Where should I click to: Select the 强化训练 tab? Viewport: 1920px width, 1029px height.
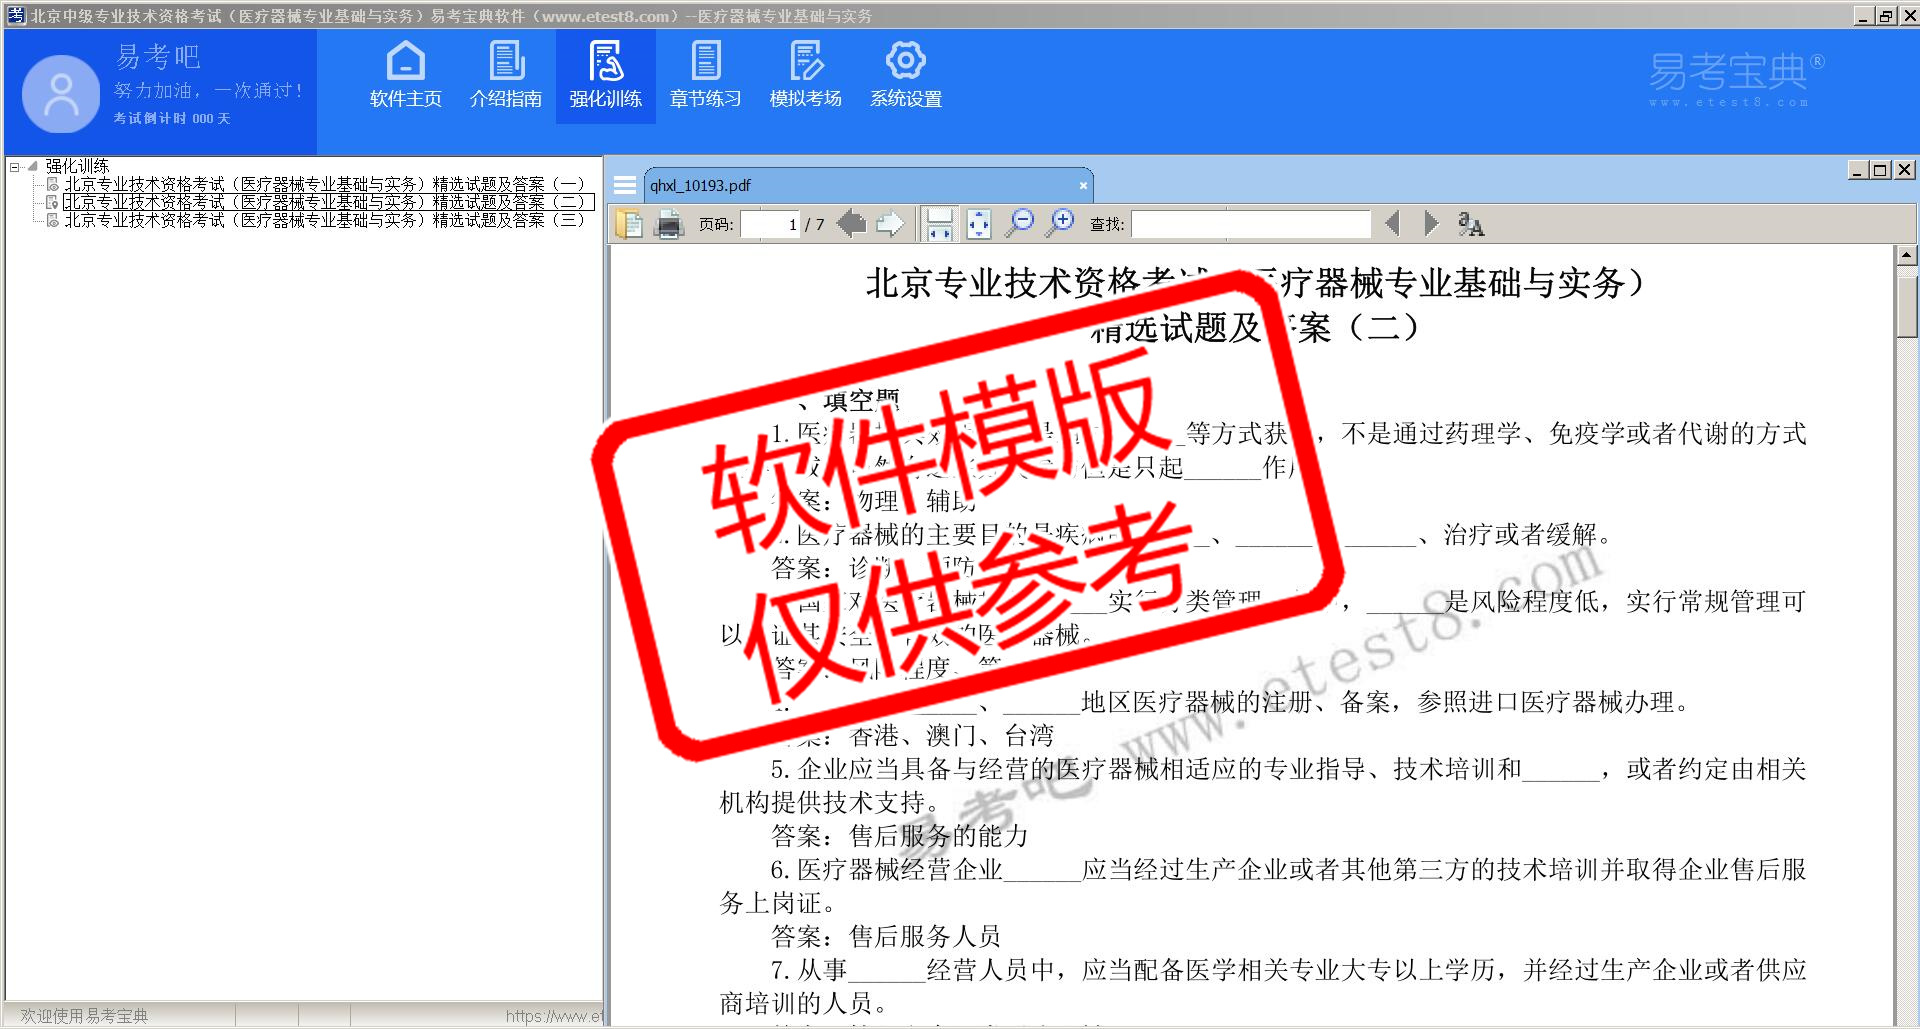tap(605, 76)
